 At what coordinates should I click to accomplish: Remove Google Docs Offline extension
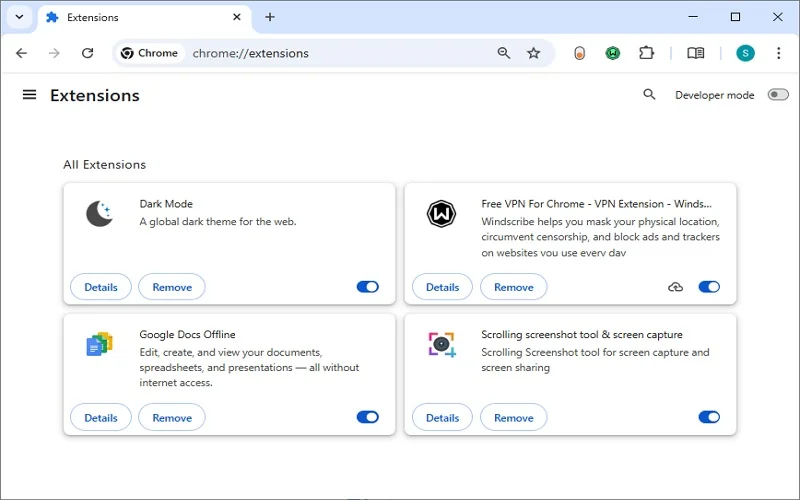point(172,418)
